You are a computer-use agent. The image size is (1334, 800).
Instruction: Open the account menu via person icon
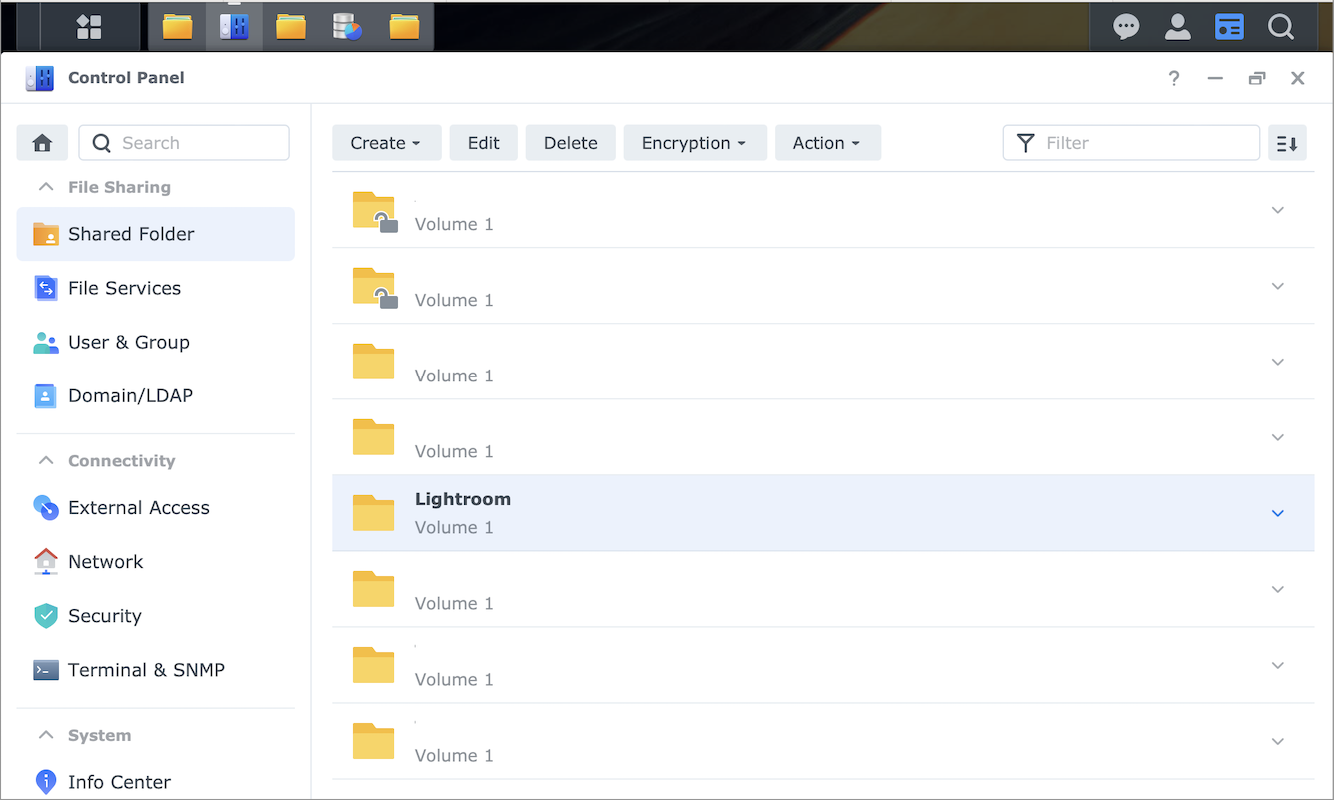point(1178,26)
